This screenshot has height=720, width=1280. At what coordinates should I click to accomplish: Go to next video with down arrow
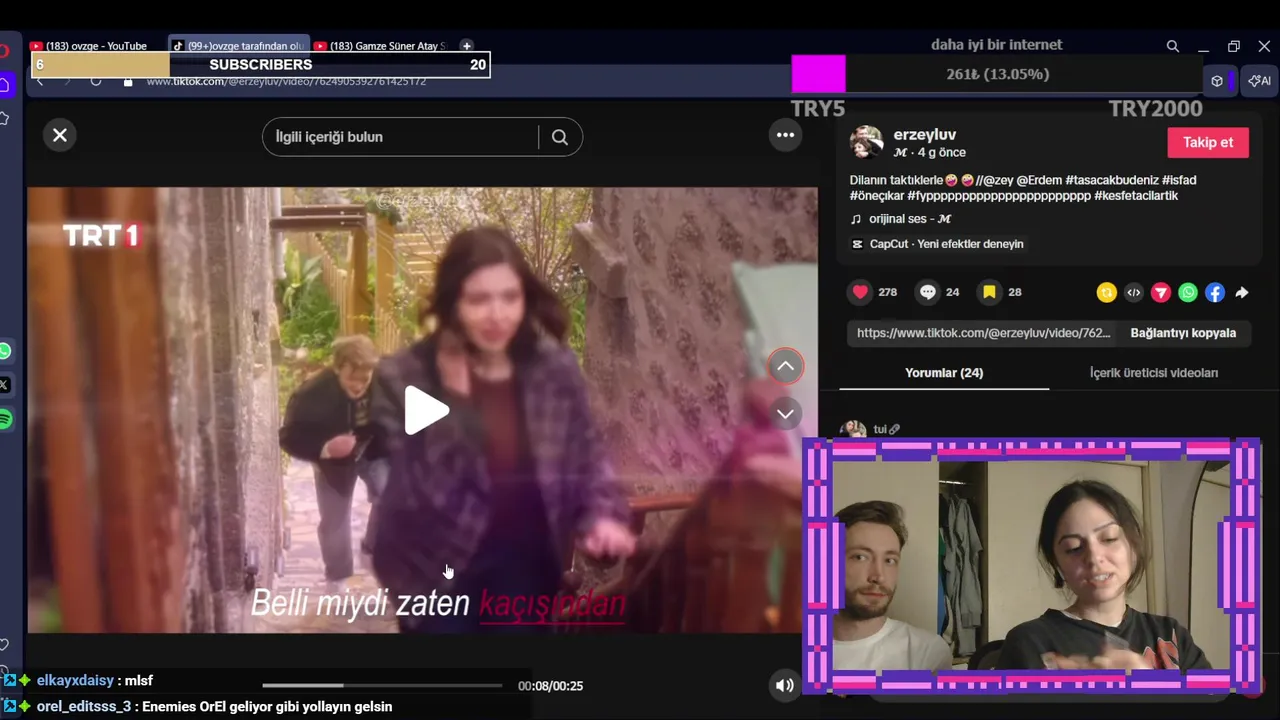click(786, 413)
